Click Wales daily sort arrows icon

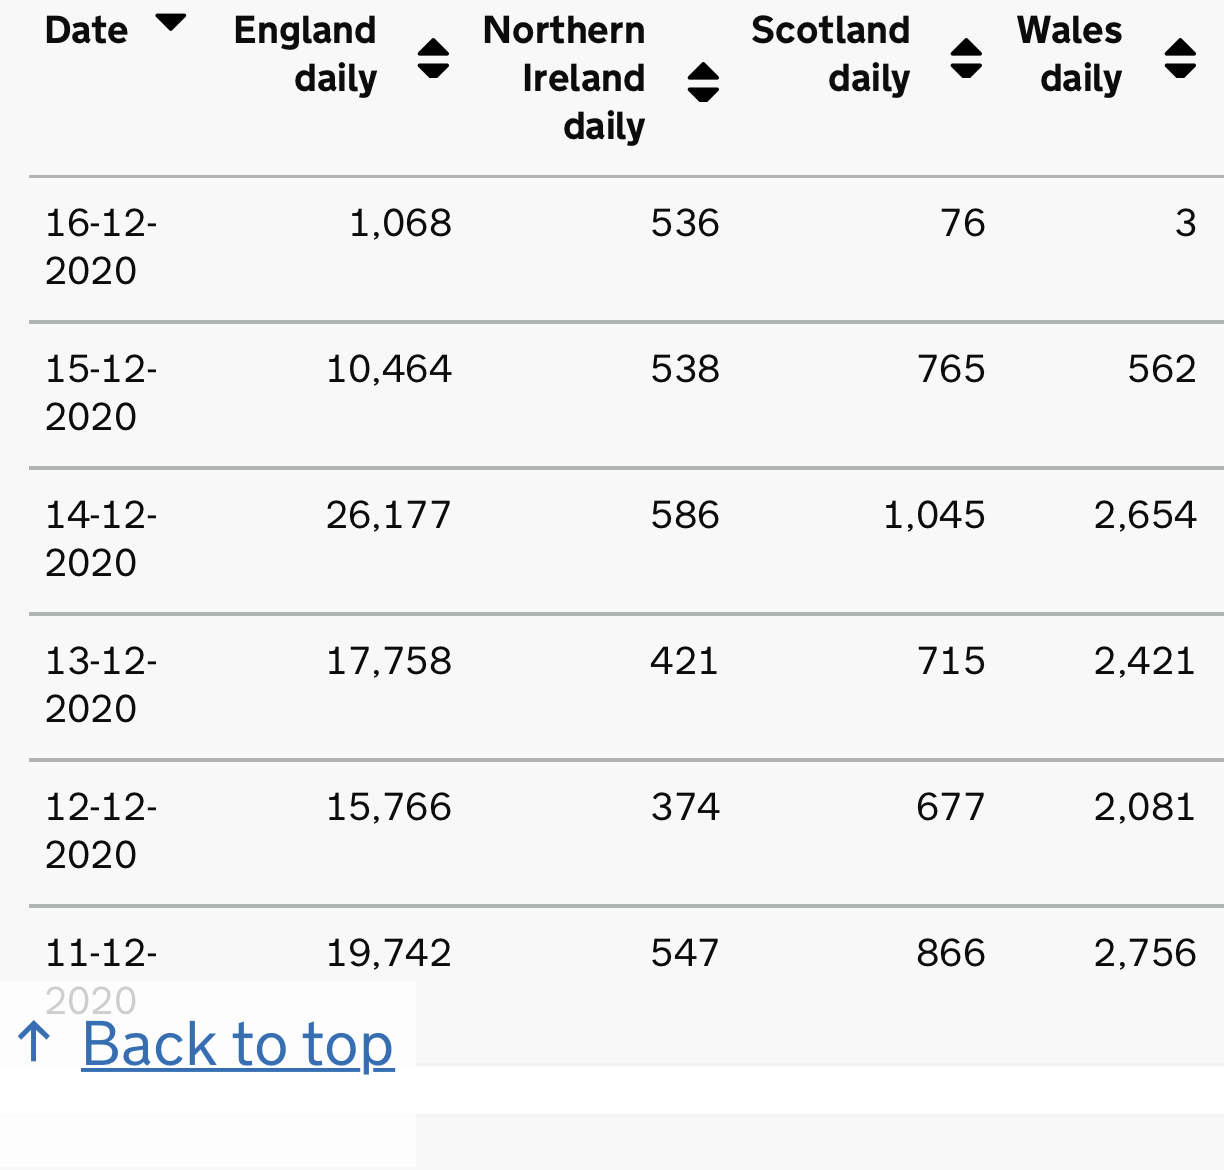click(1181, 58)
